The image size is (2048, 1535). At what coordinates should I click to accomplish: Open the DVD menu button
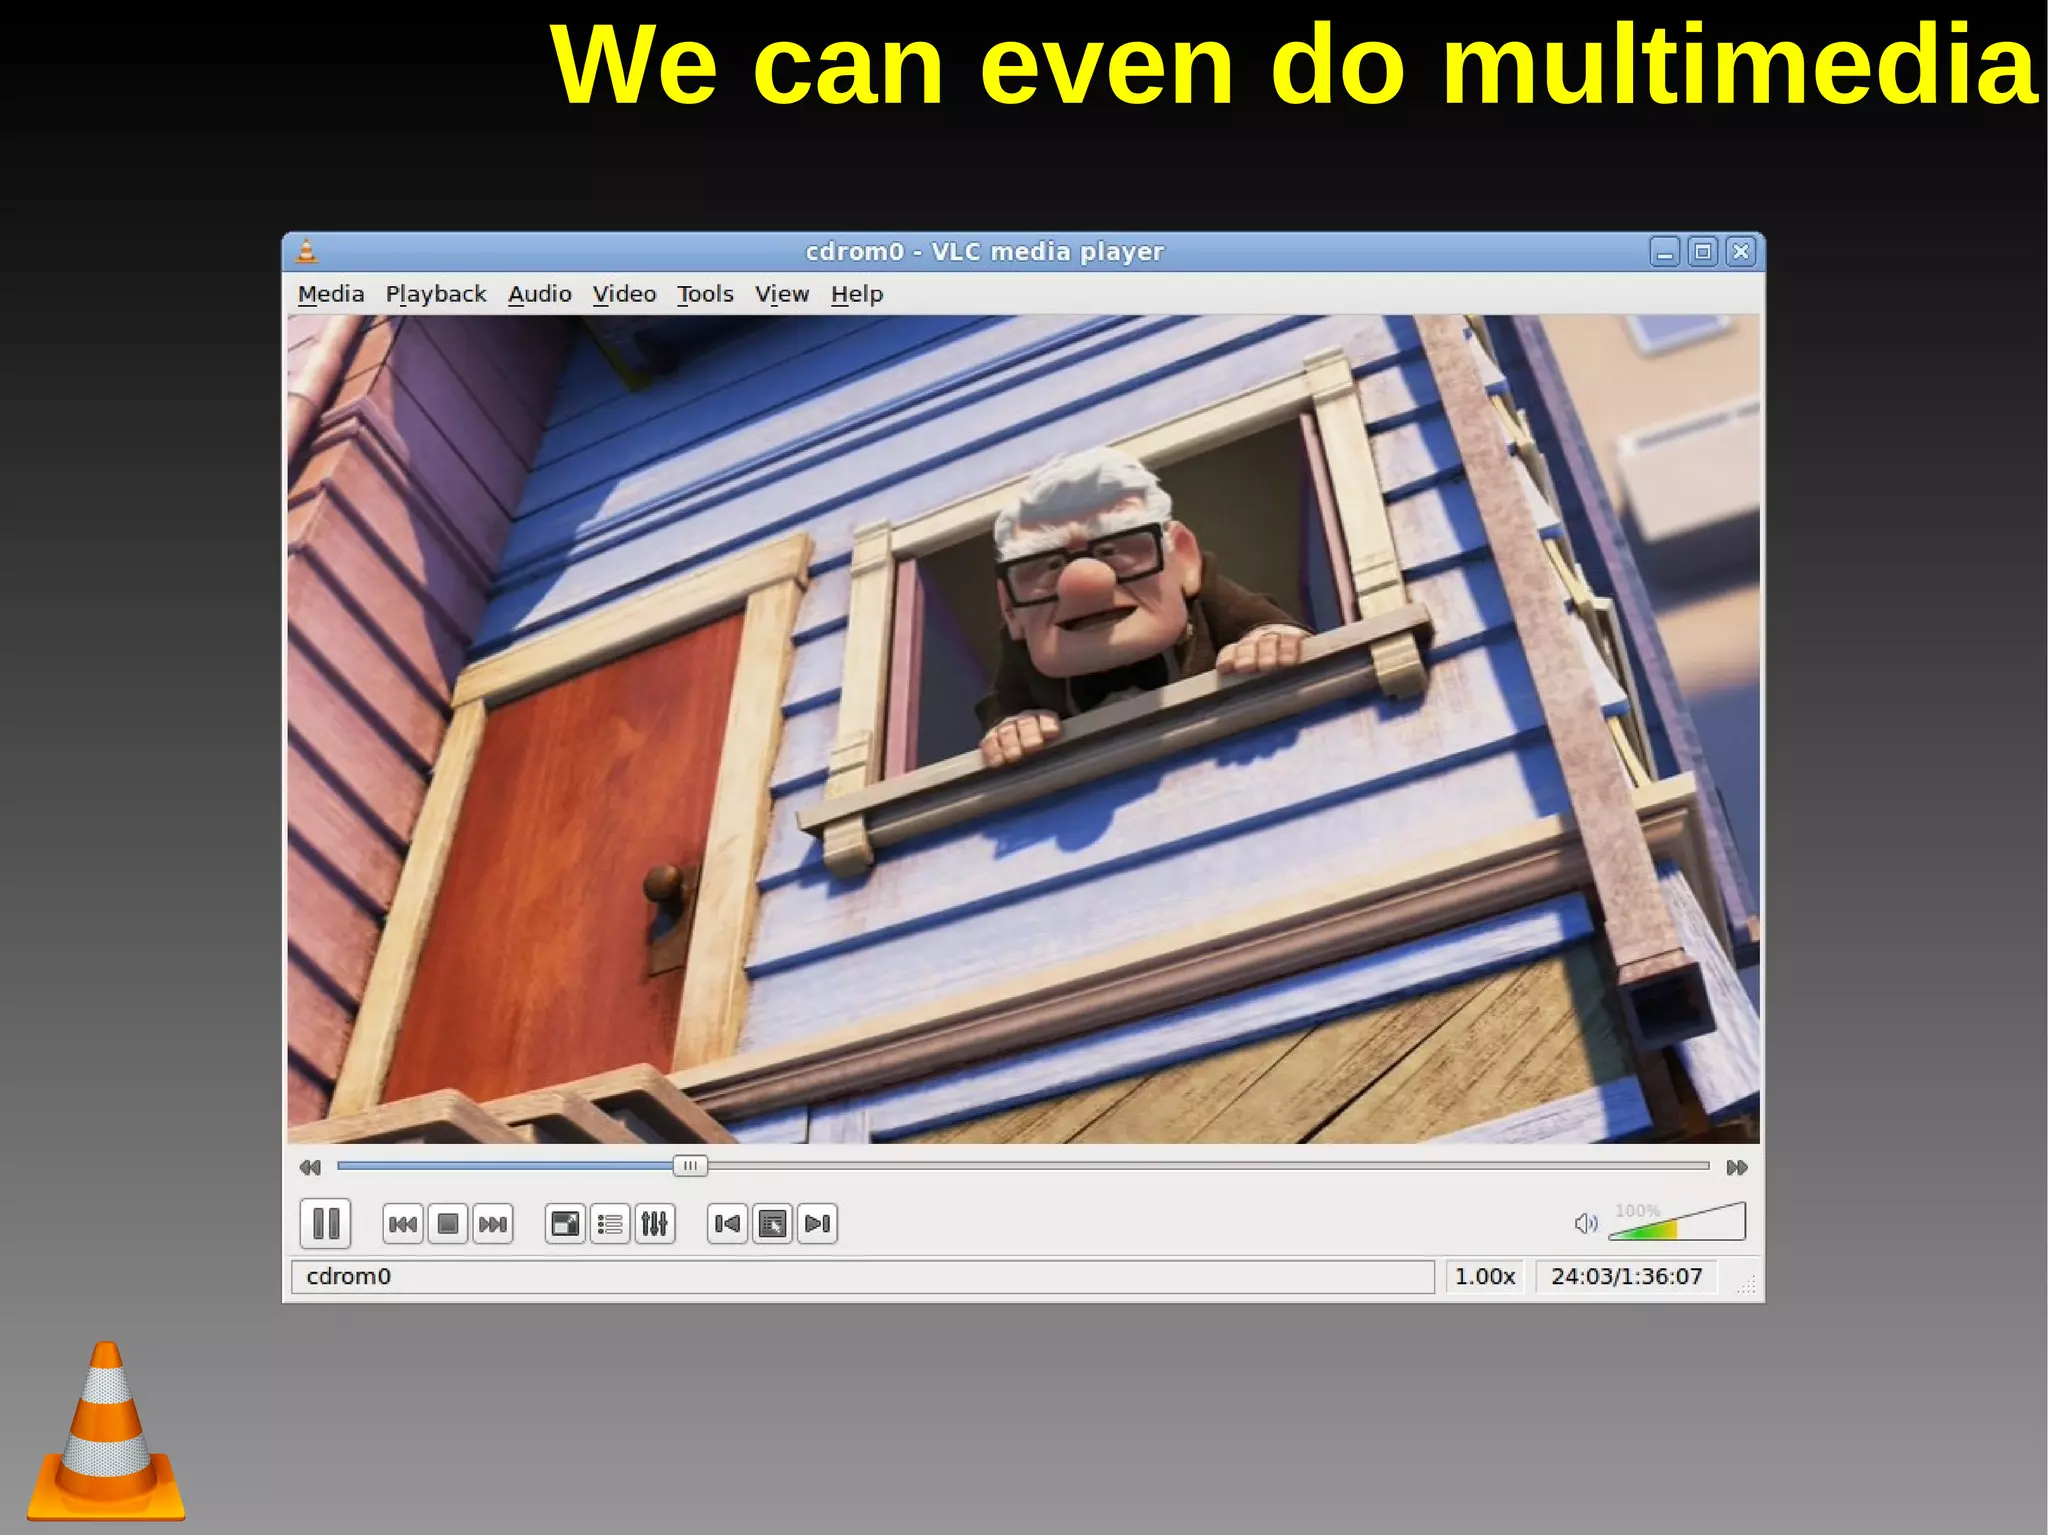click(773, 1224)
